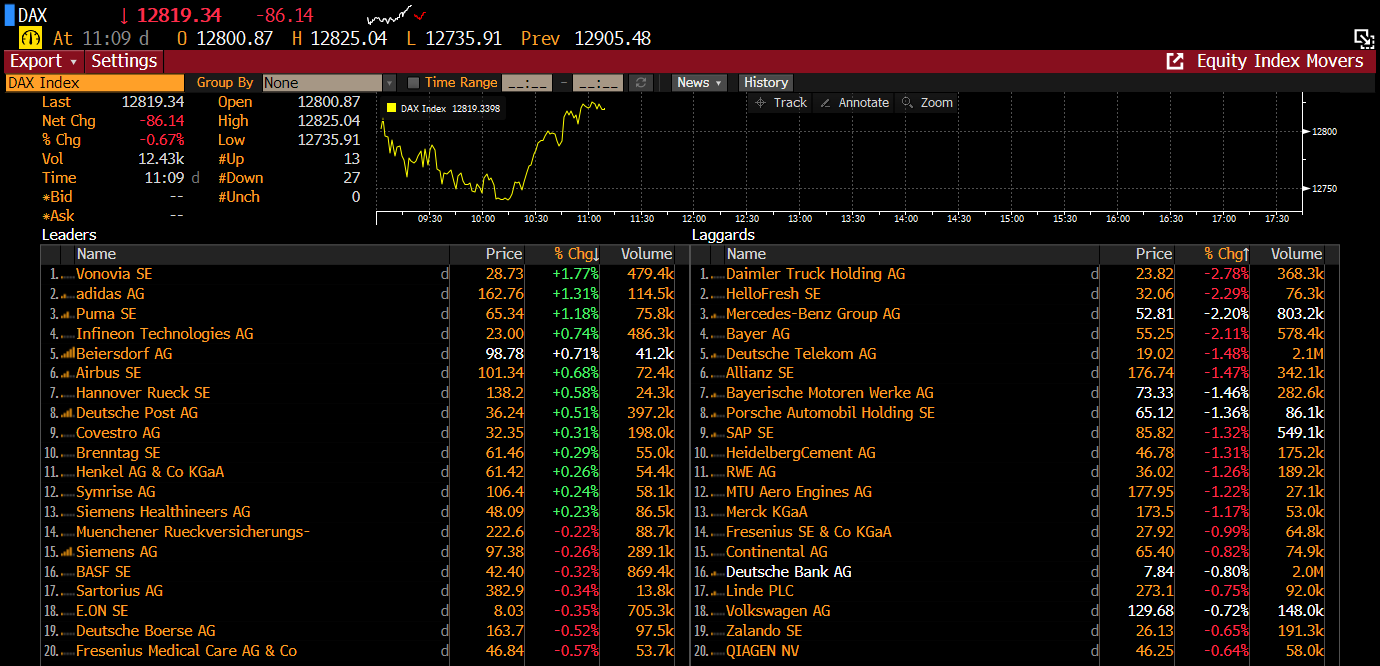The width and height of the screenshot is (1380, 666).
Task: Click the Time Range start time field
Action: click(x=526, y=83)
